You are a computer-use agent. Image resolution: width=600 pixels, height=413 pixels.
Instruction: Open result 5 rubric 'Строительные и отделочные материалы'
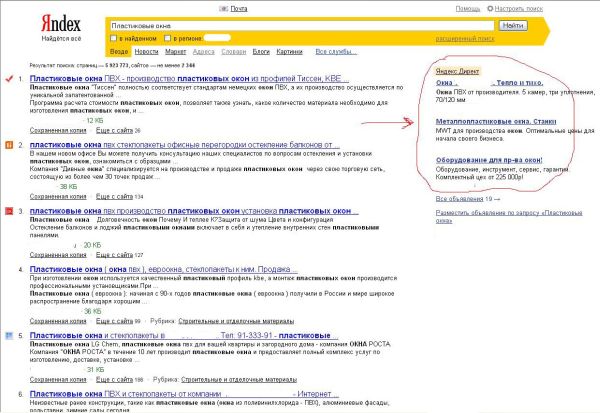[x=239, y=379]
